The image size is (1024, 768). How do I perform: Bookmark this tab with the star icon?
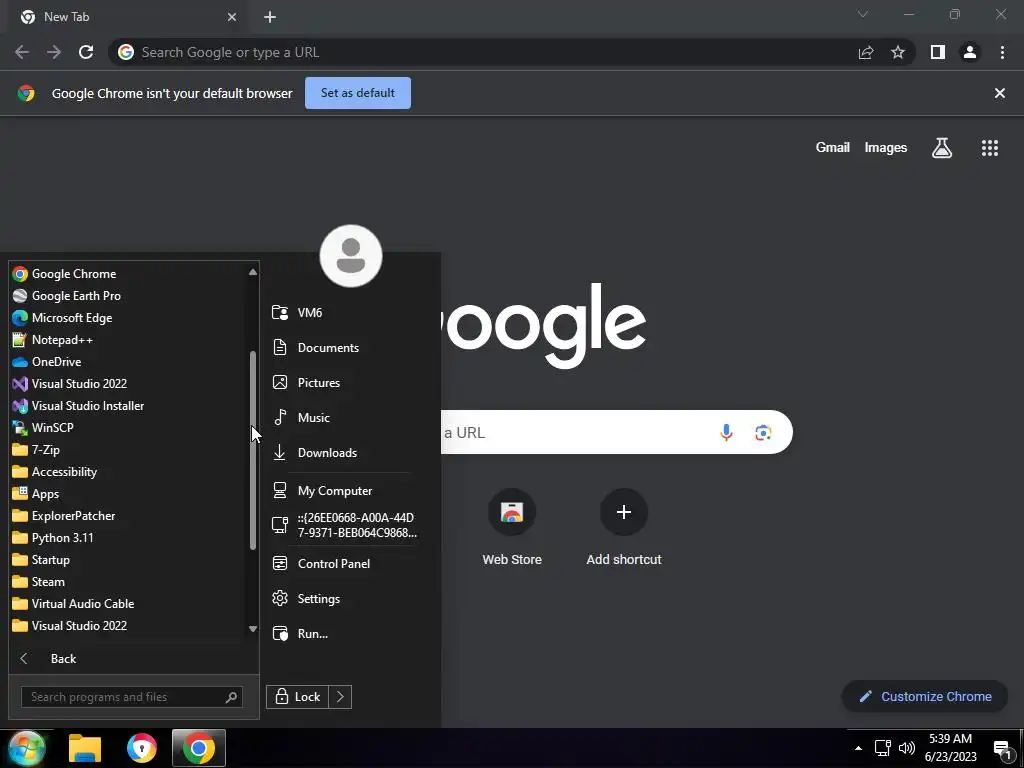(898, 52)
